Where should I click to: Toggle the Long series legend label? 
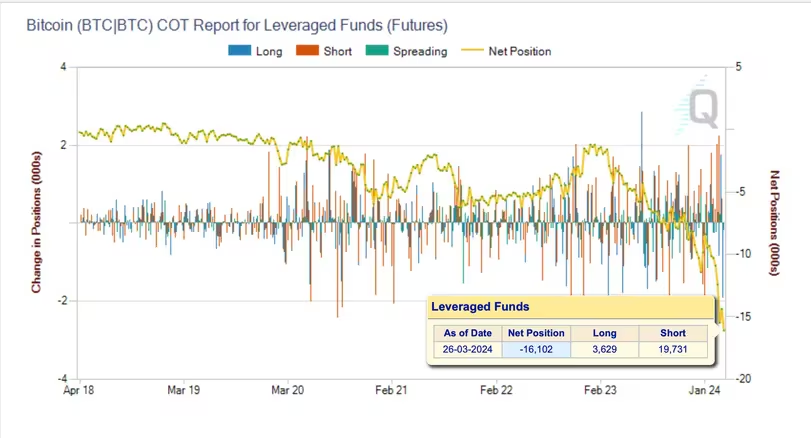(269, 51)
